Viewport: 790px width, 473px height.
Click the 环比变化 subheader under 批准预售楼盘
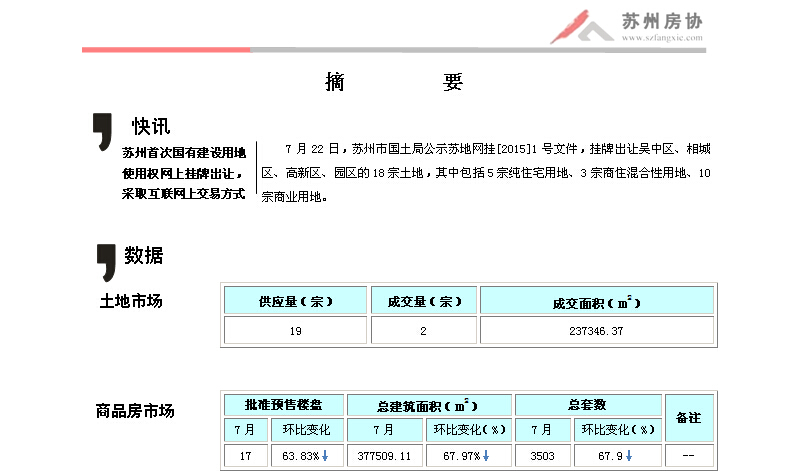point(307,430)
